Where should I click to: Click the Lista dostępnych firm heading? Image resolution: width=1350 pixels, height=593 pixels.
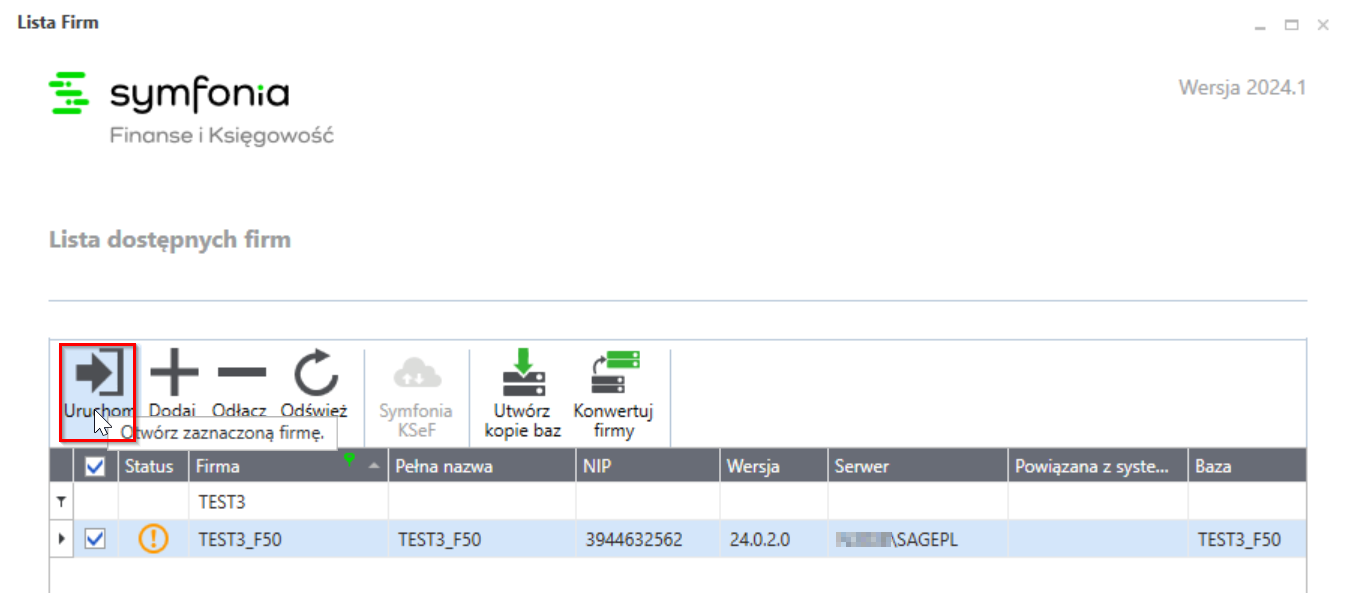point(170,240)
